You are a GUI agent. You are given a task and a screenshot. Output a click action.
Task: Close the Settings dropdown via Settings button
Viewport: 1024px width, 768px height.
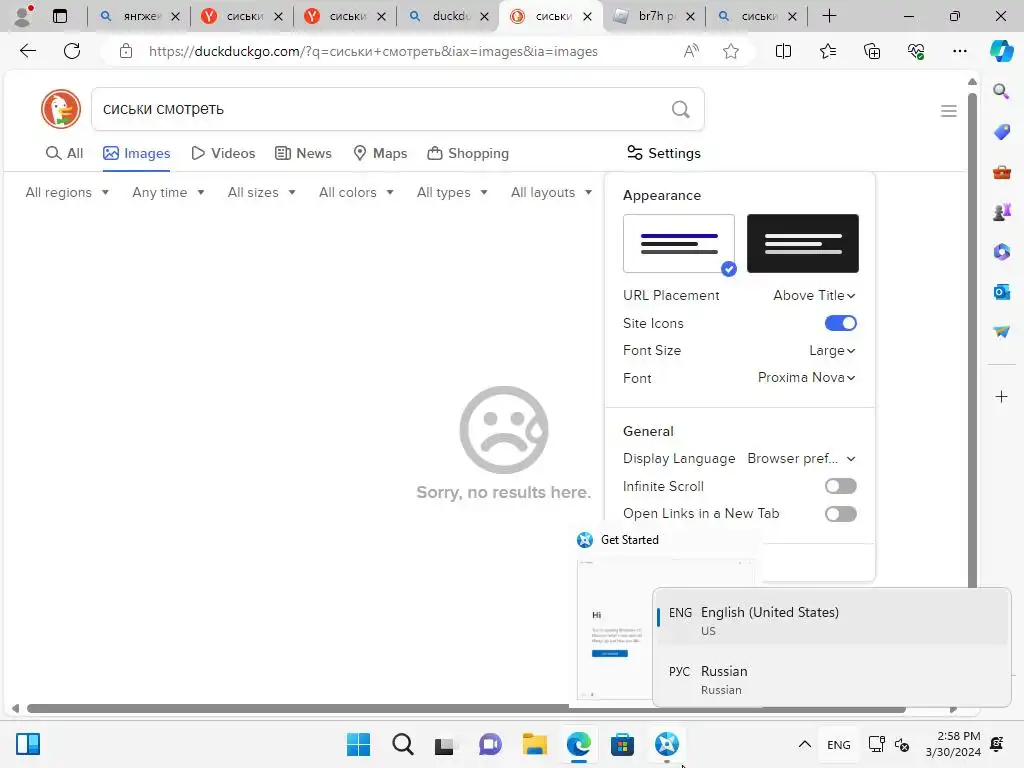[664, 153]
